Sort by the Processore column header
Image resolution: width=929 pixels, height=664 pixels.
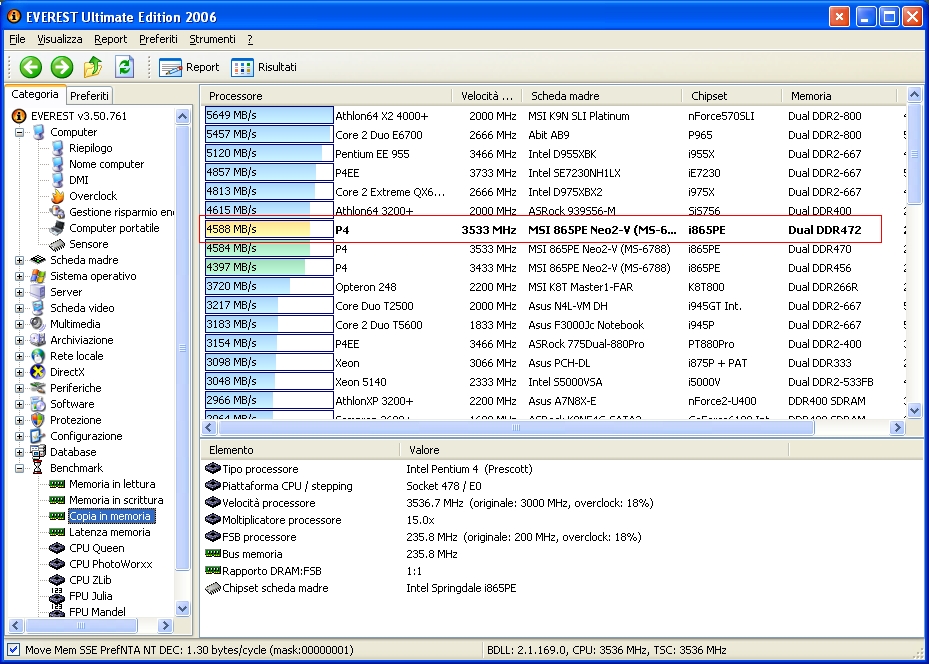[x=326, y=96]
